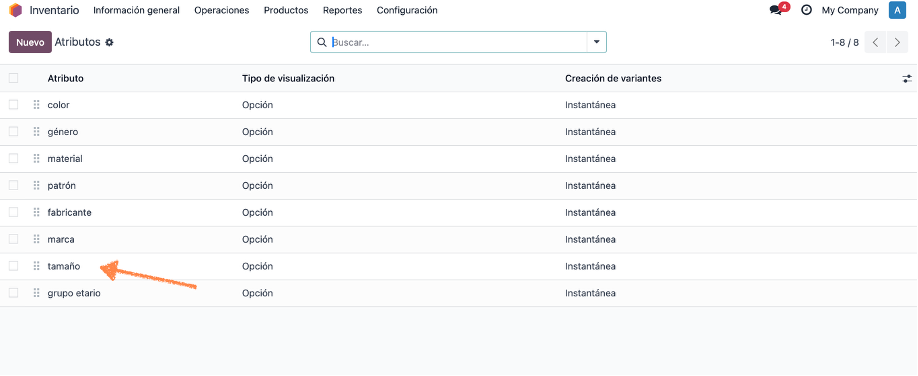The width and height of the screenshot is (918, 376).
Task: Open the user avatar menu
Action: (x=897, y=10)
